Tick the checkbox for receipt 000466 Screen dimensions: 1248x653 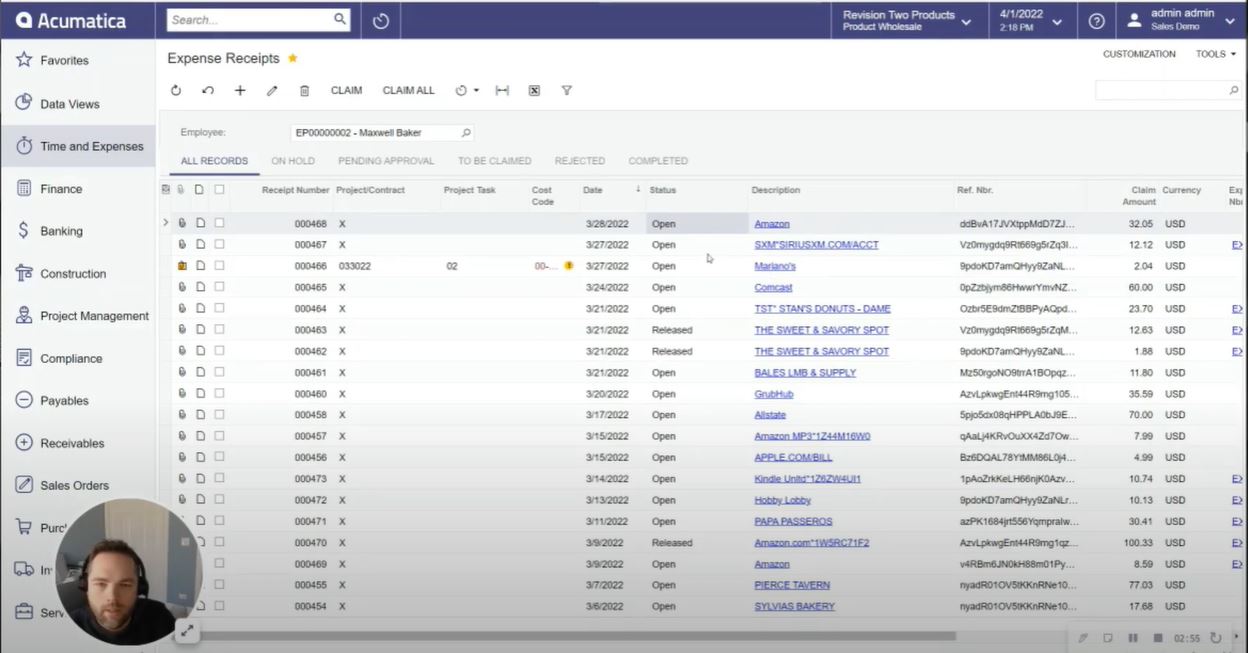pyautogui.click(x=219, y=266)
